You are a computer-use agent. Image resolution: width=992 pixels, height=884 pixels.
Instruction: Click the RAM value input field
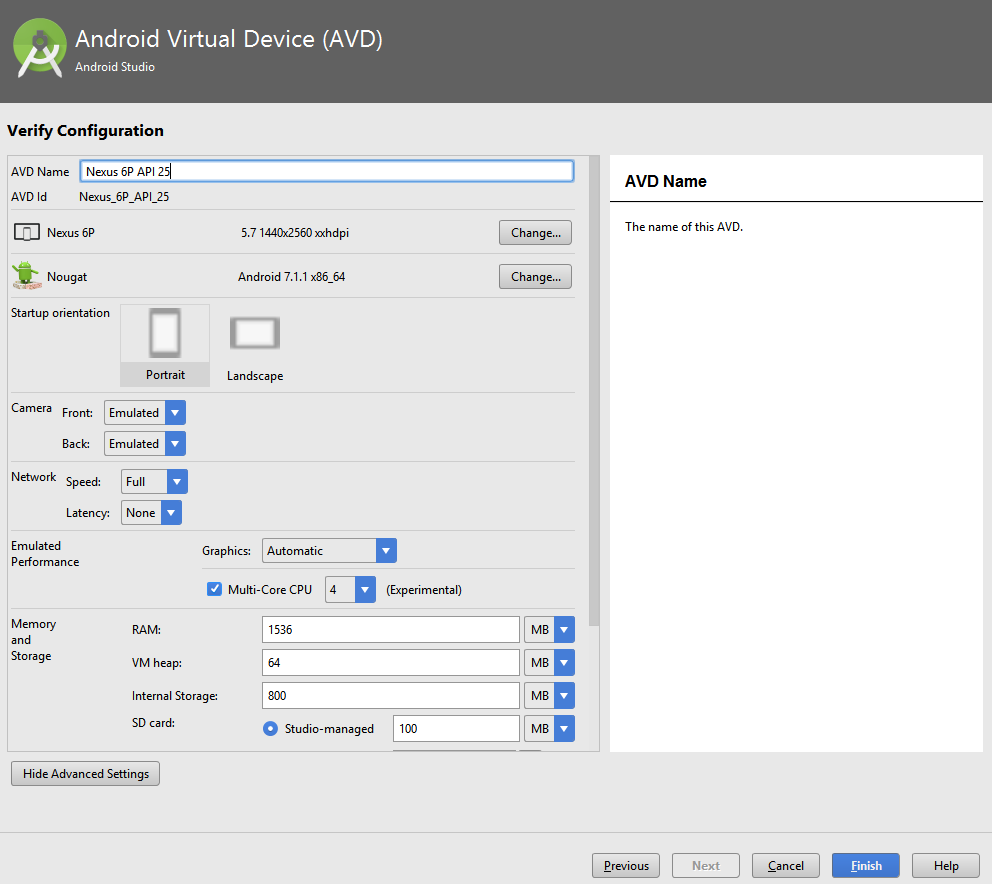(x=390, y=630)
